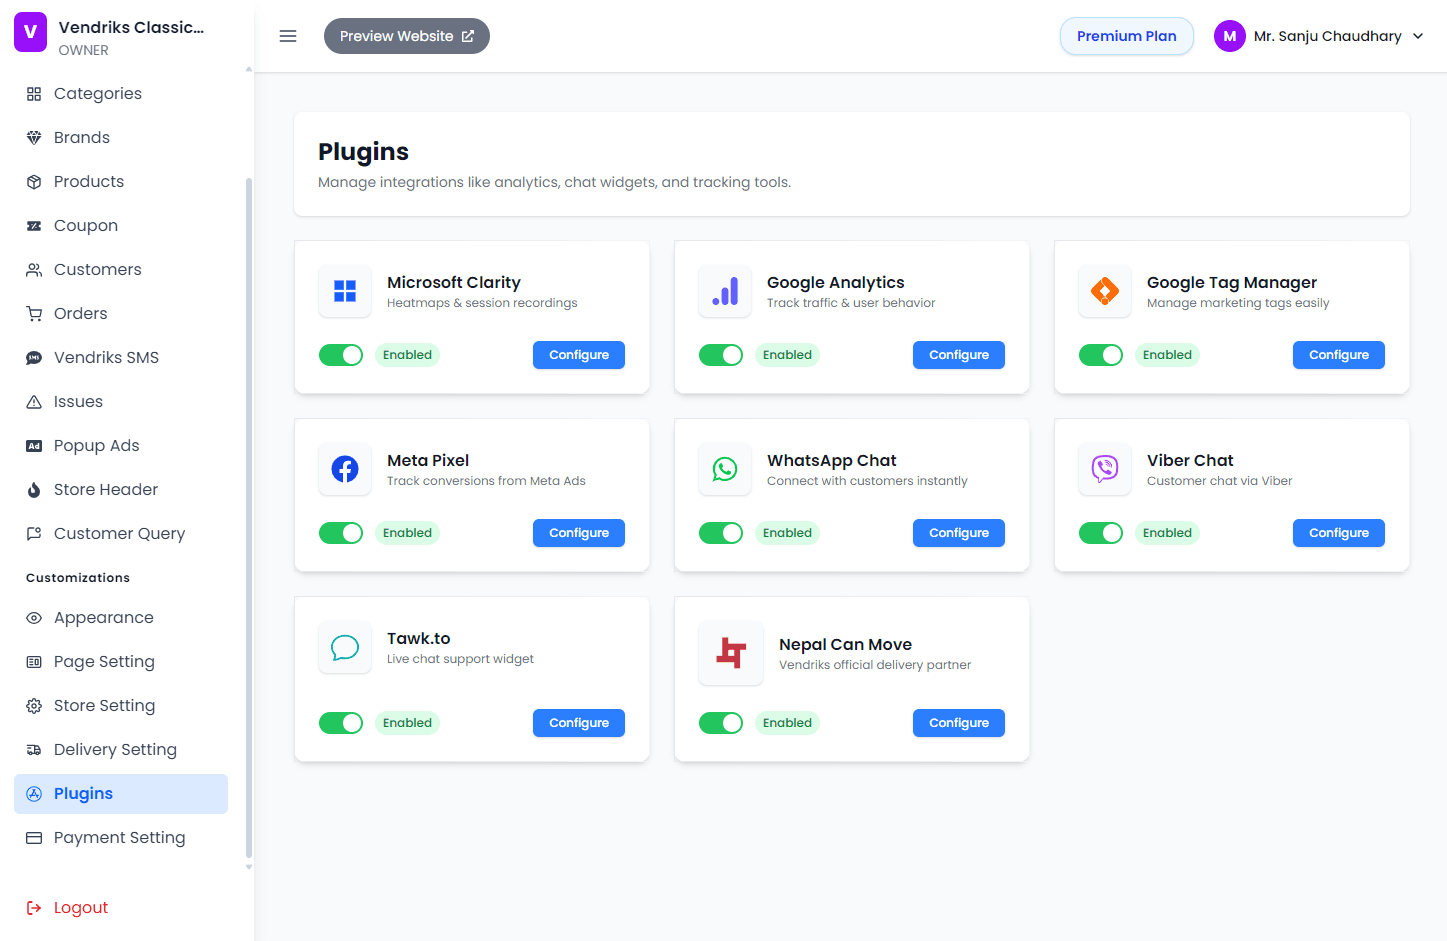The image size is (1447, 941).
Task: Click the Premium Plan badge
Action: point(1126,35)
